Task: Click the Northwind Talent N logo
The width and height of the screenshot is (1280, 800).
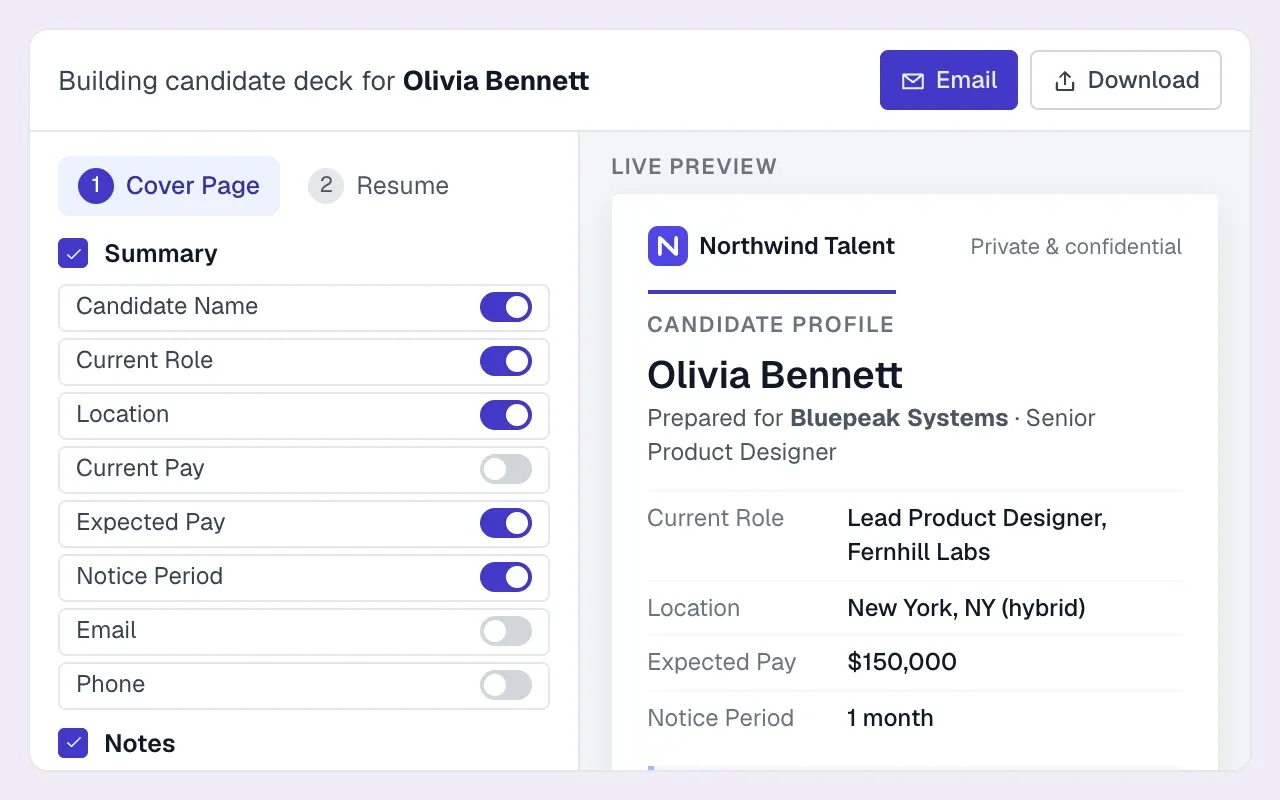Action: pos(667,246)
